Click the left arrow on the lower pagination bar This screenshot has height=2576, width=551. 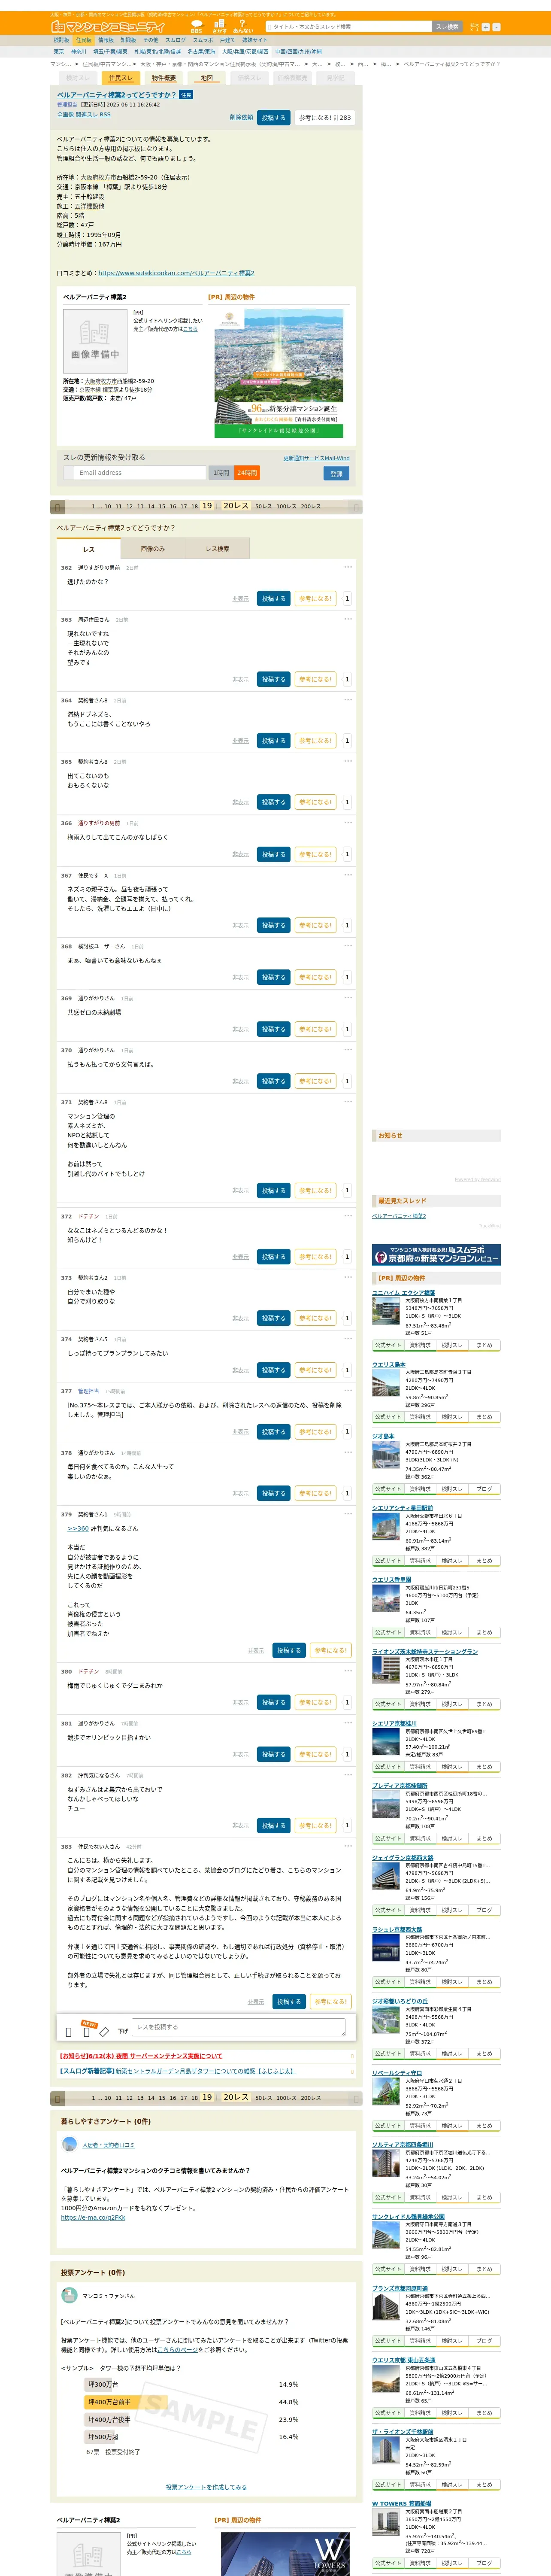tap(58, 2098)
